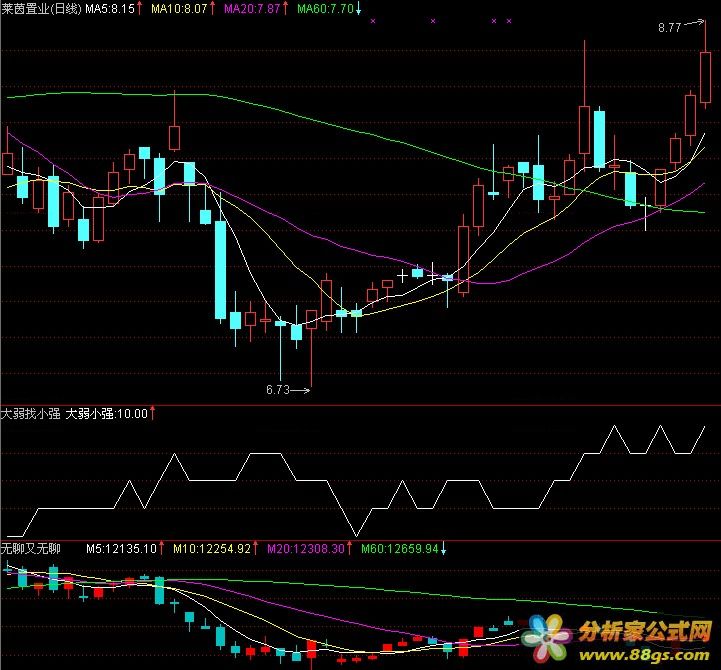The width and height of the screenshot is (721, 670).
Task: Click the 8.77 high price label
Action: pyautogui.click(x=669, y=28)
